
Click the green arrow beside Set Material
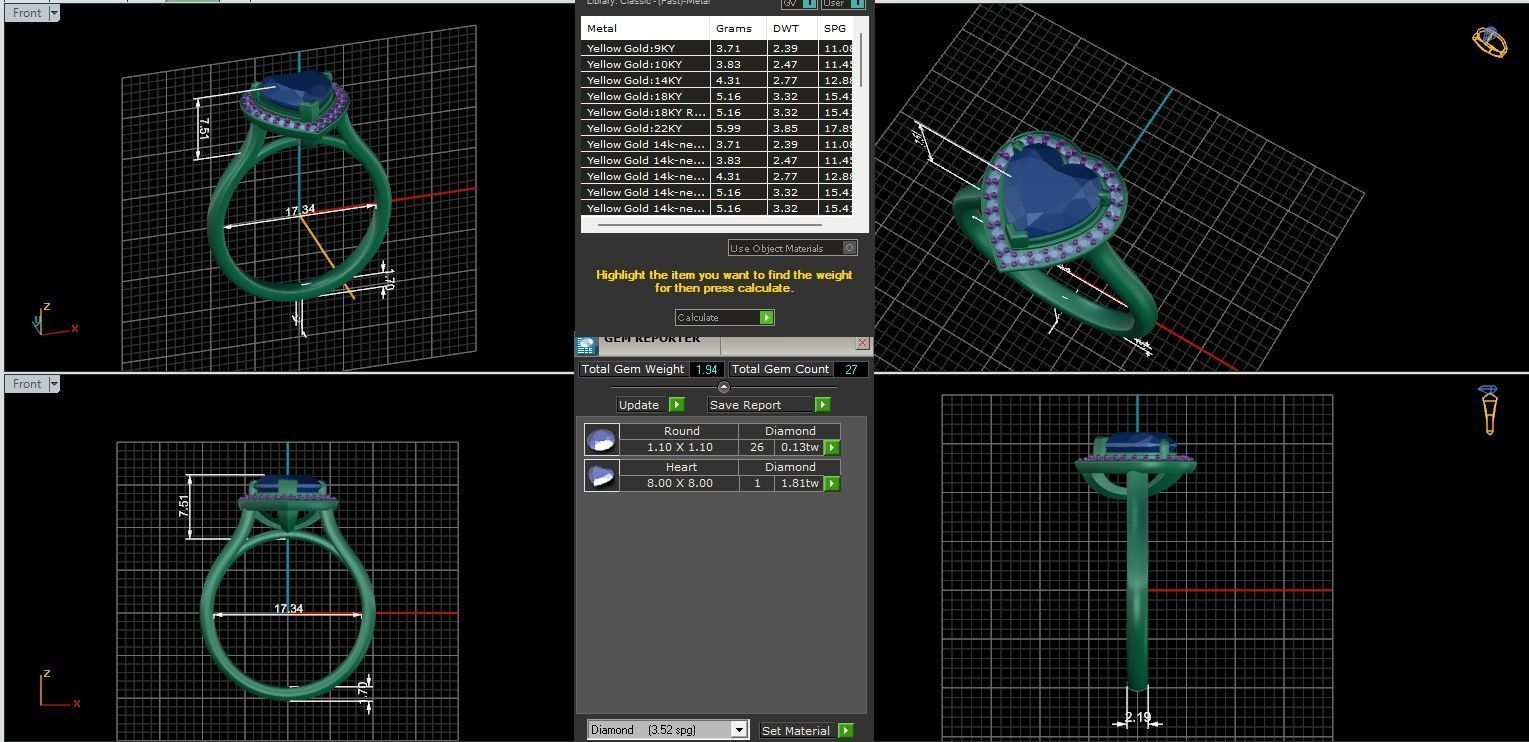coord(846,731)
